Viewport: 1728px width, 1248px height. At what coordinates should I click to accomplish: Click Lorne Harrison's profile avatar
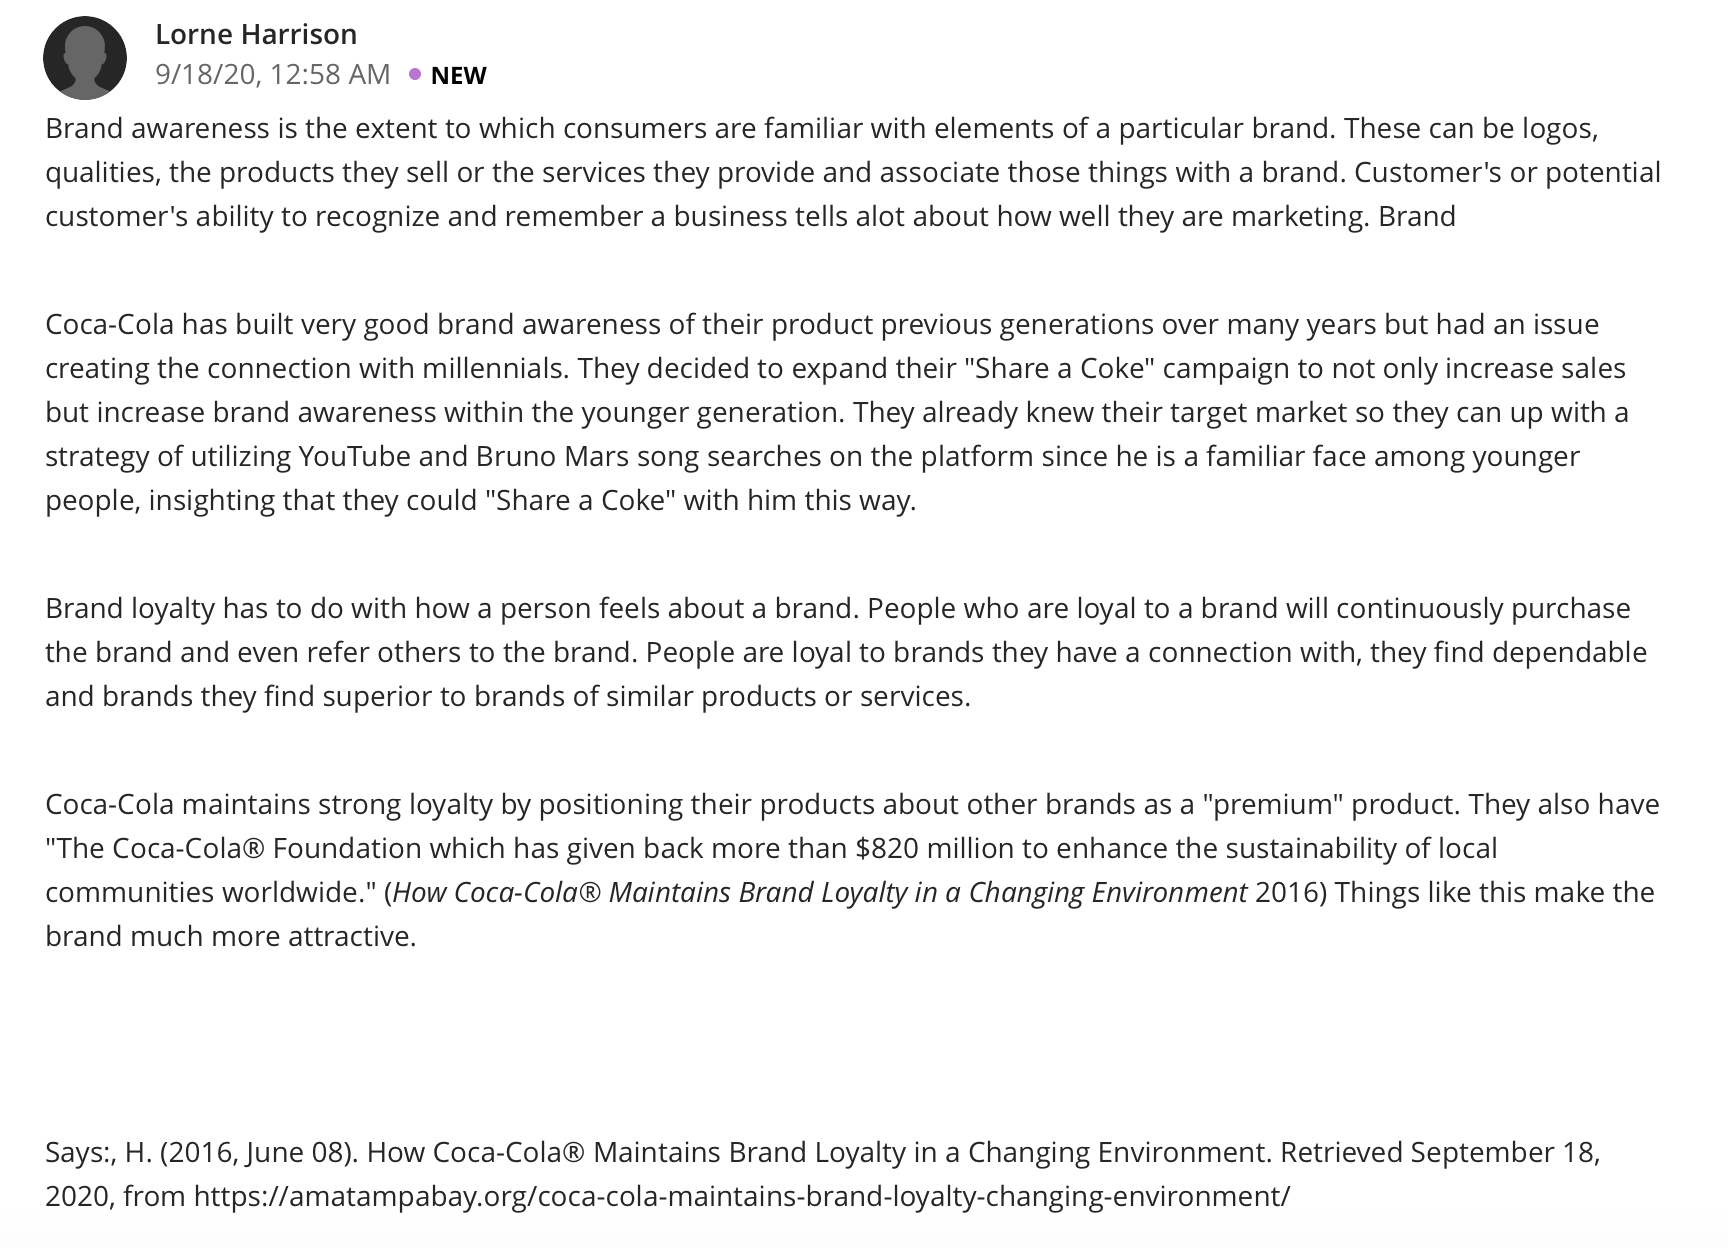pos(85,58)
